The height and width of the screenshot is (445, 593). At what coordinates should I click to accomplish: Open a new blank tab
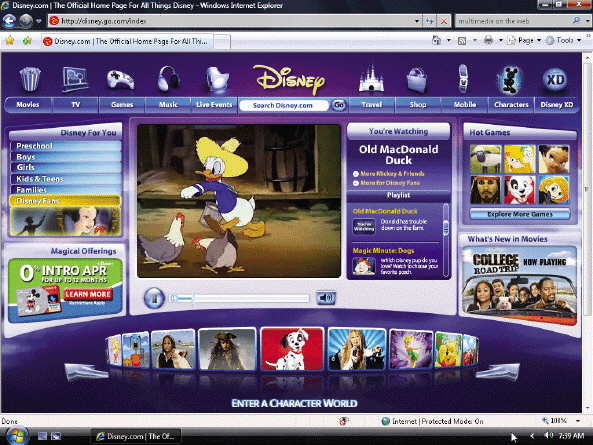pos(222,42)
